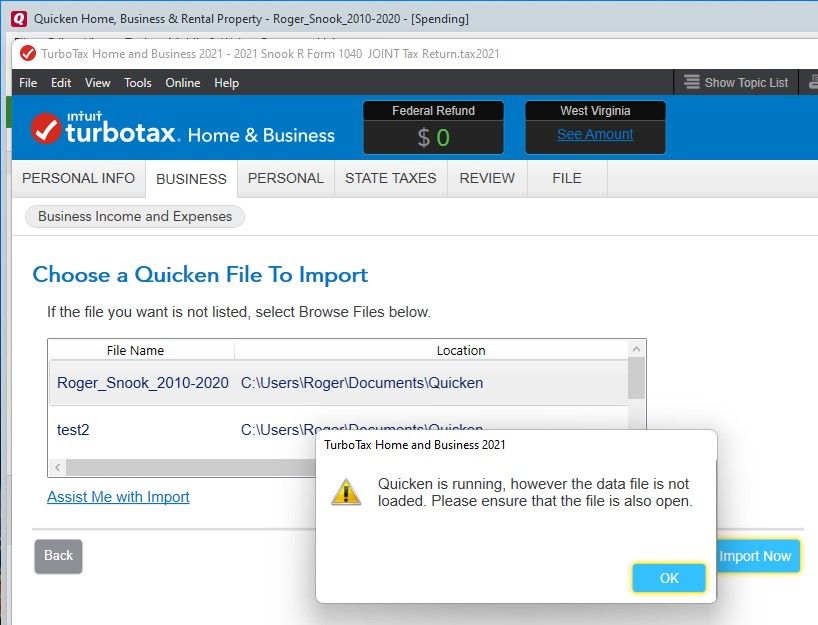Click the warning triangle icon in dialog
The height and width of the screenshot is (625, 818).
pos(346,492)
